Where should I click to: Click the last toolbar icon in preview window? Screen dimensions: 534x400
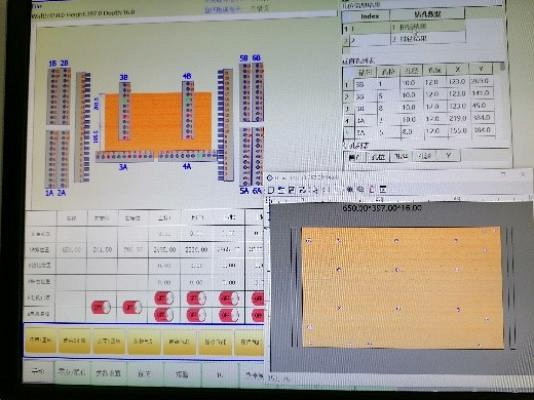pos(383,189)
